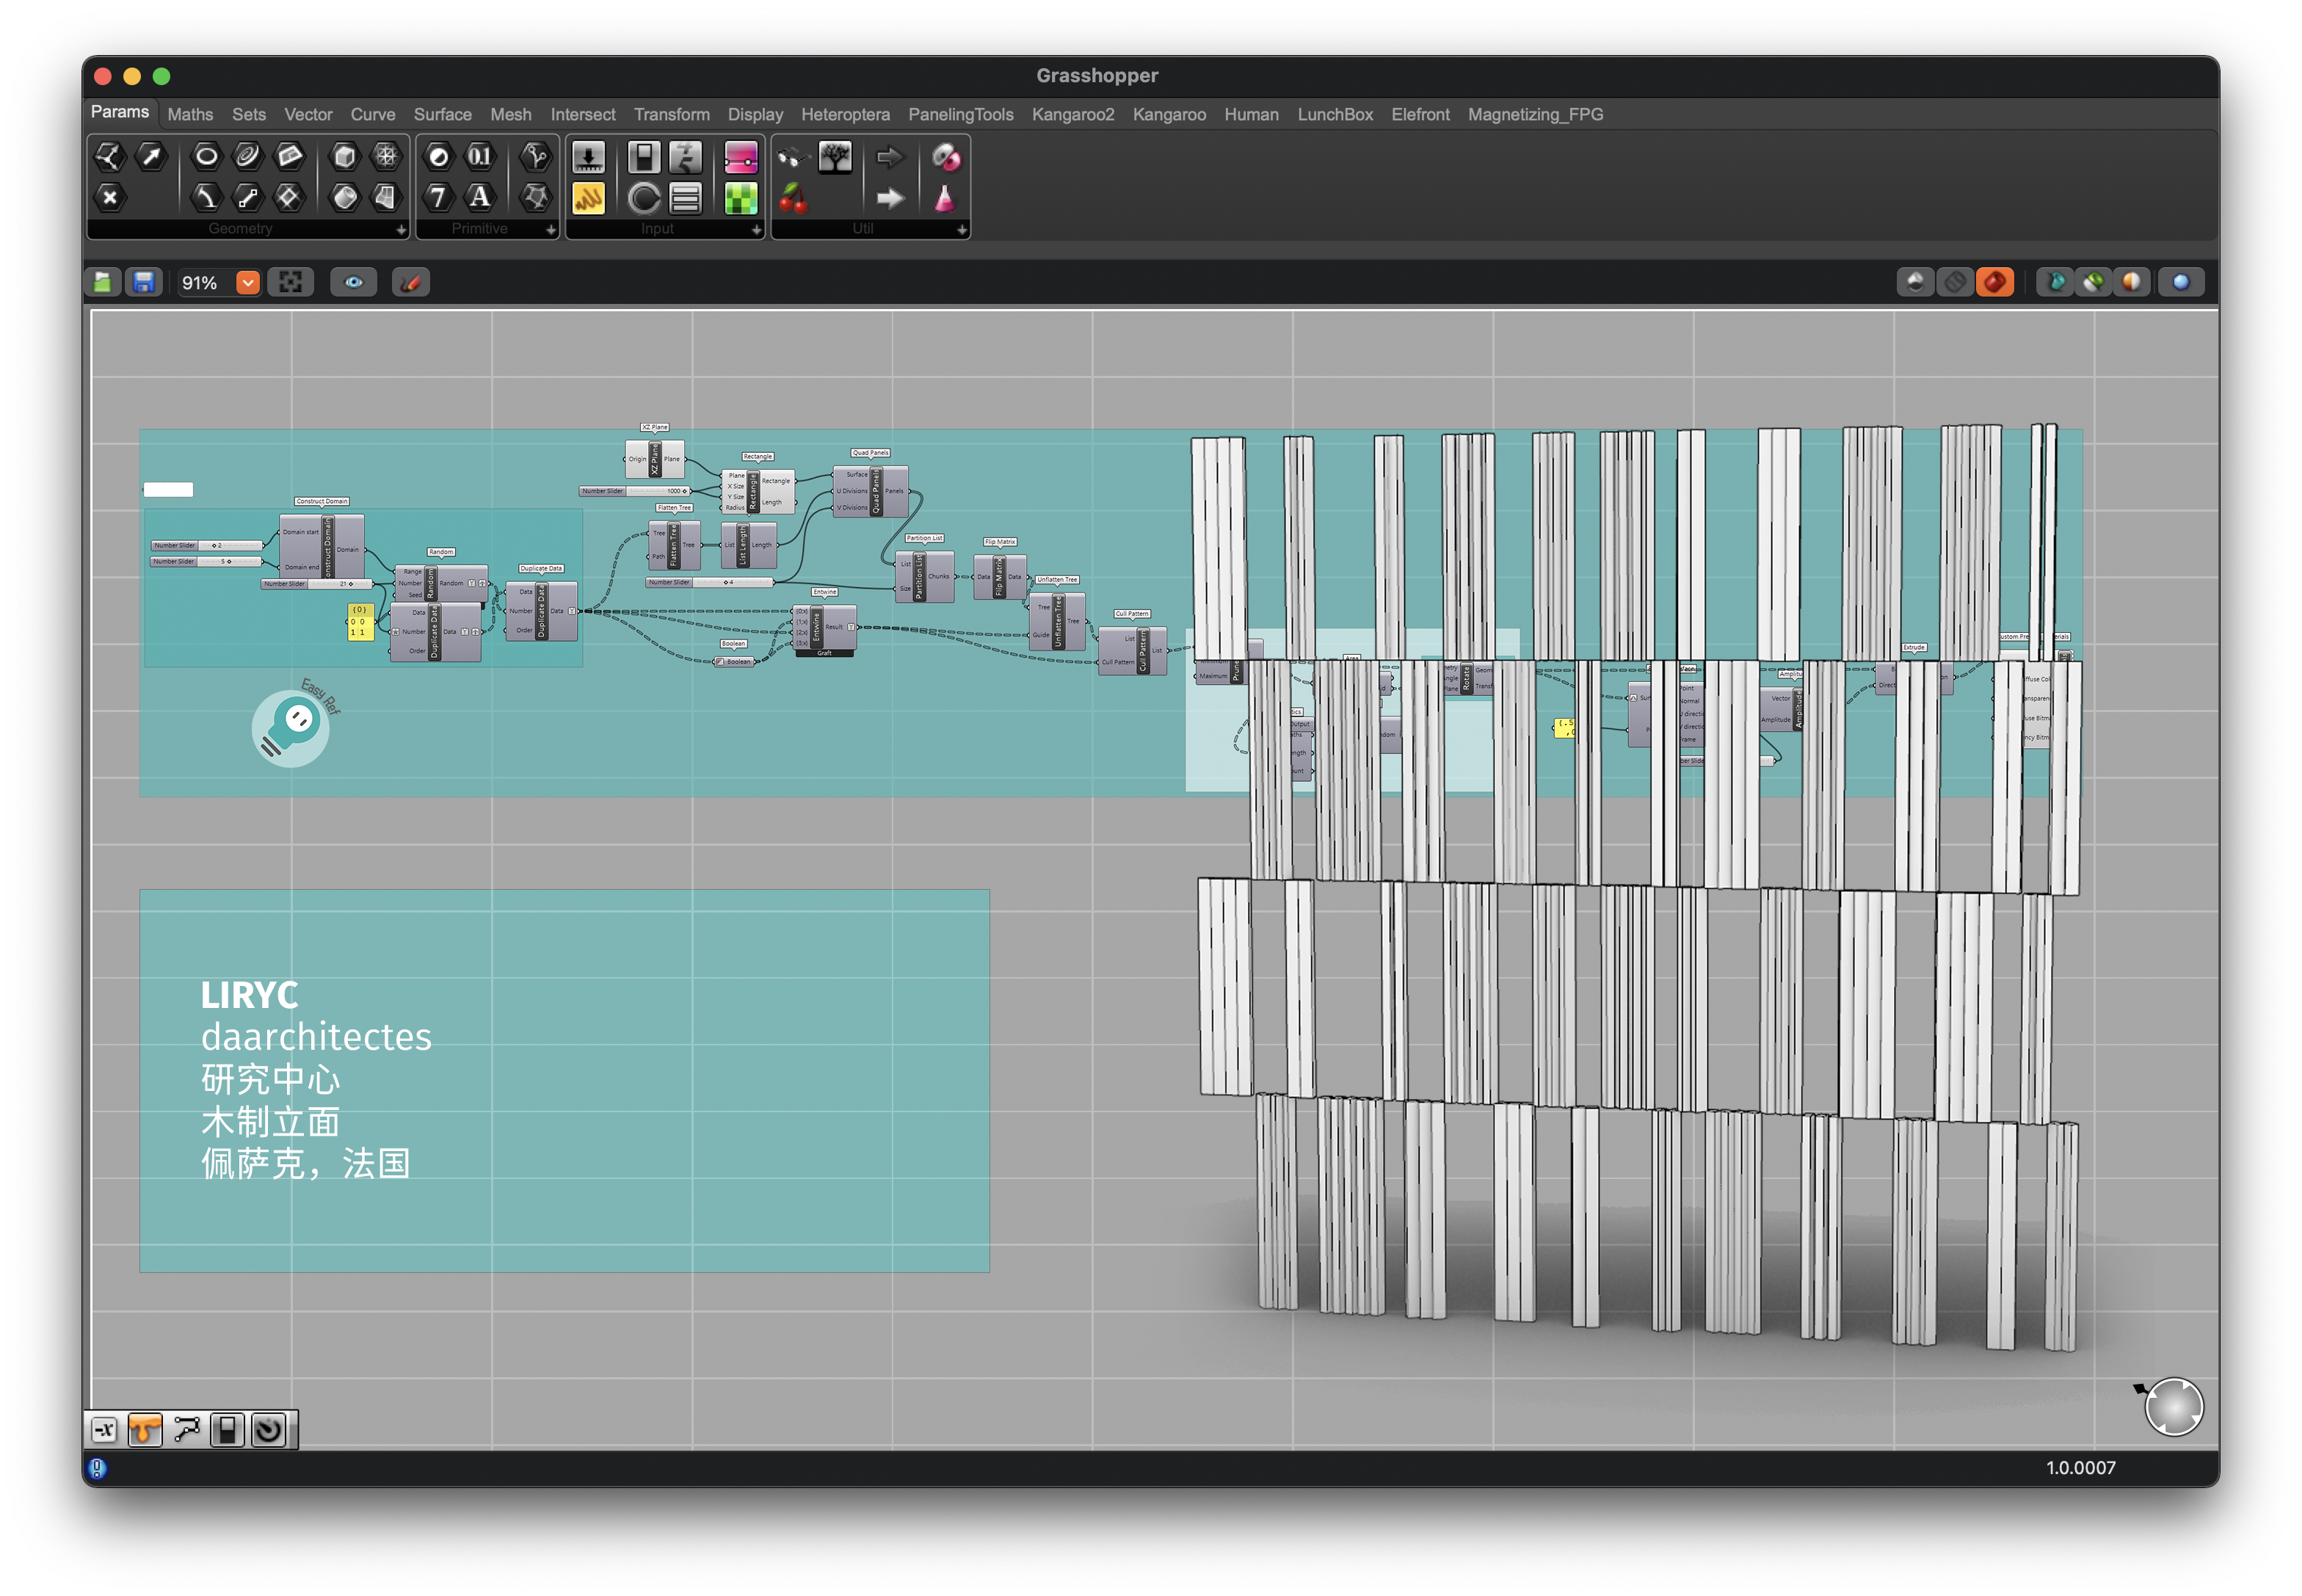Select the Panel component yellow icon
2302x1596 pixels.
tap(587, 198)
